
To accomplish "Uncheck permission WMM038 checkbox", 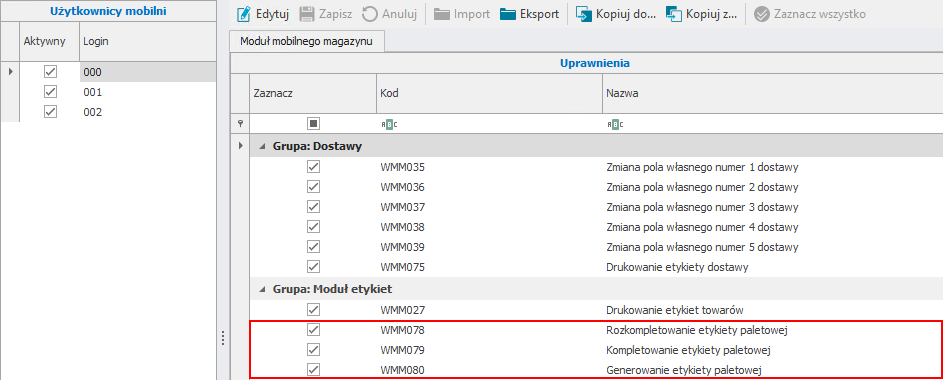I will pyautogui.click(x=313, y=227).
